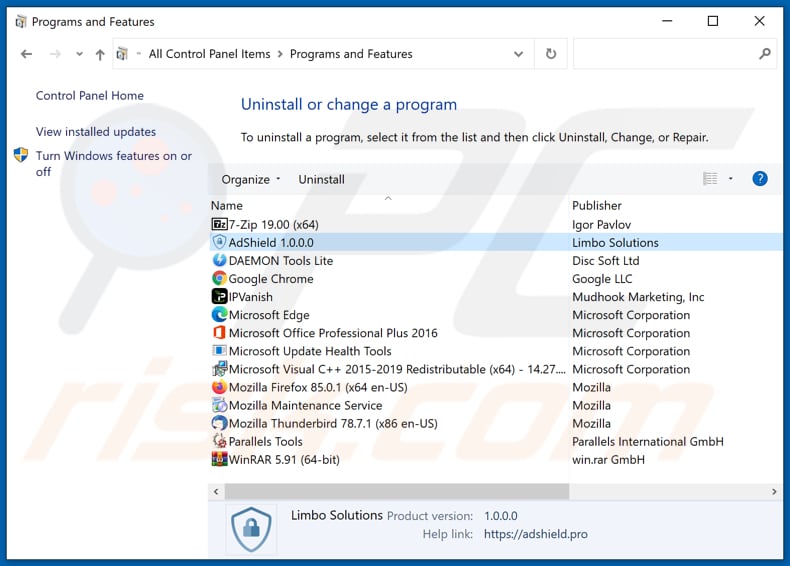Click the 7-Zip program icon
The width and height of the screenshot is (790, 566).
pos(219,224)
